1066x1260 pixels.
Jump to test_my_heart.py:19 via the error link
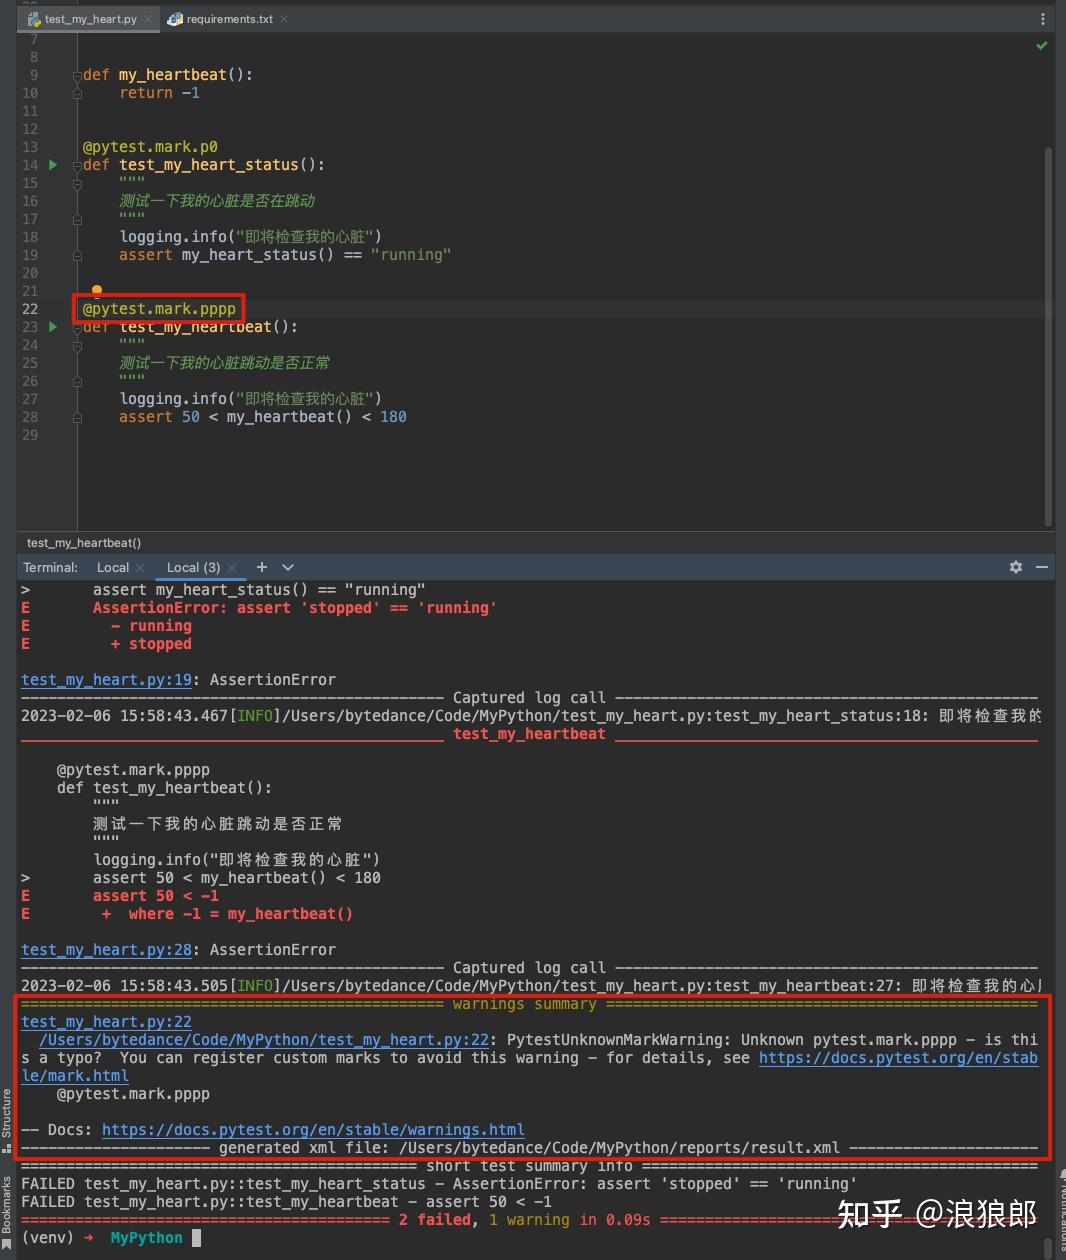point(106,679)
